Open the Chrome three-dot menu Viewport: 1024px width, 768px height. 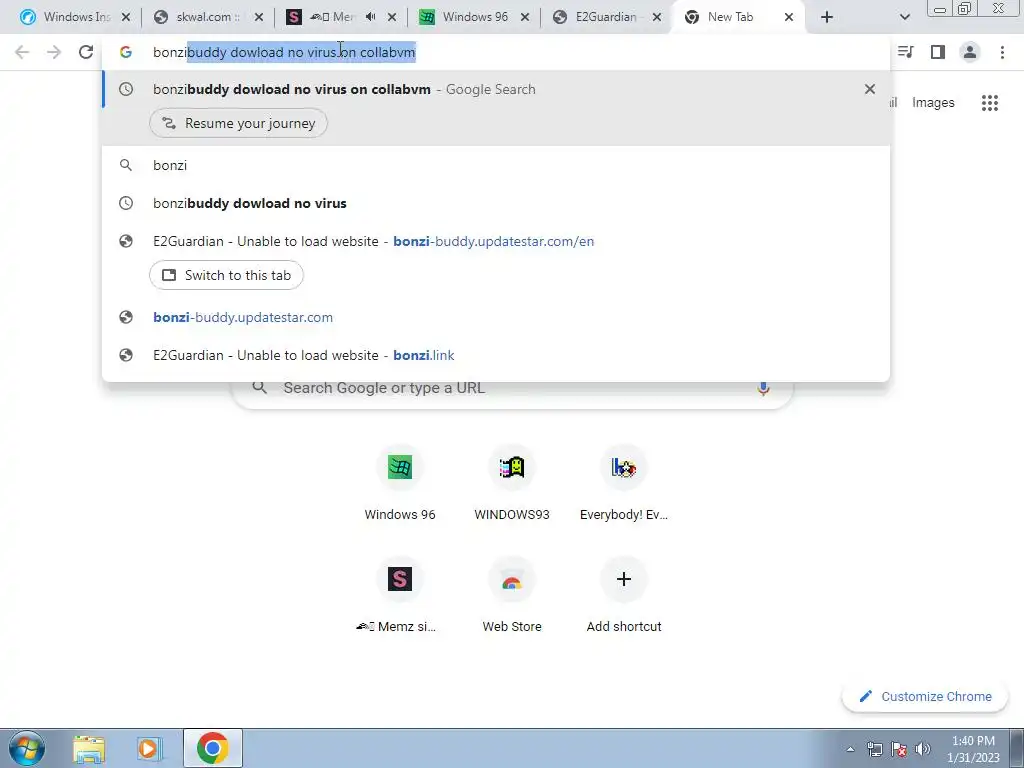(x=1002, y=52)
